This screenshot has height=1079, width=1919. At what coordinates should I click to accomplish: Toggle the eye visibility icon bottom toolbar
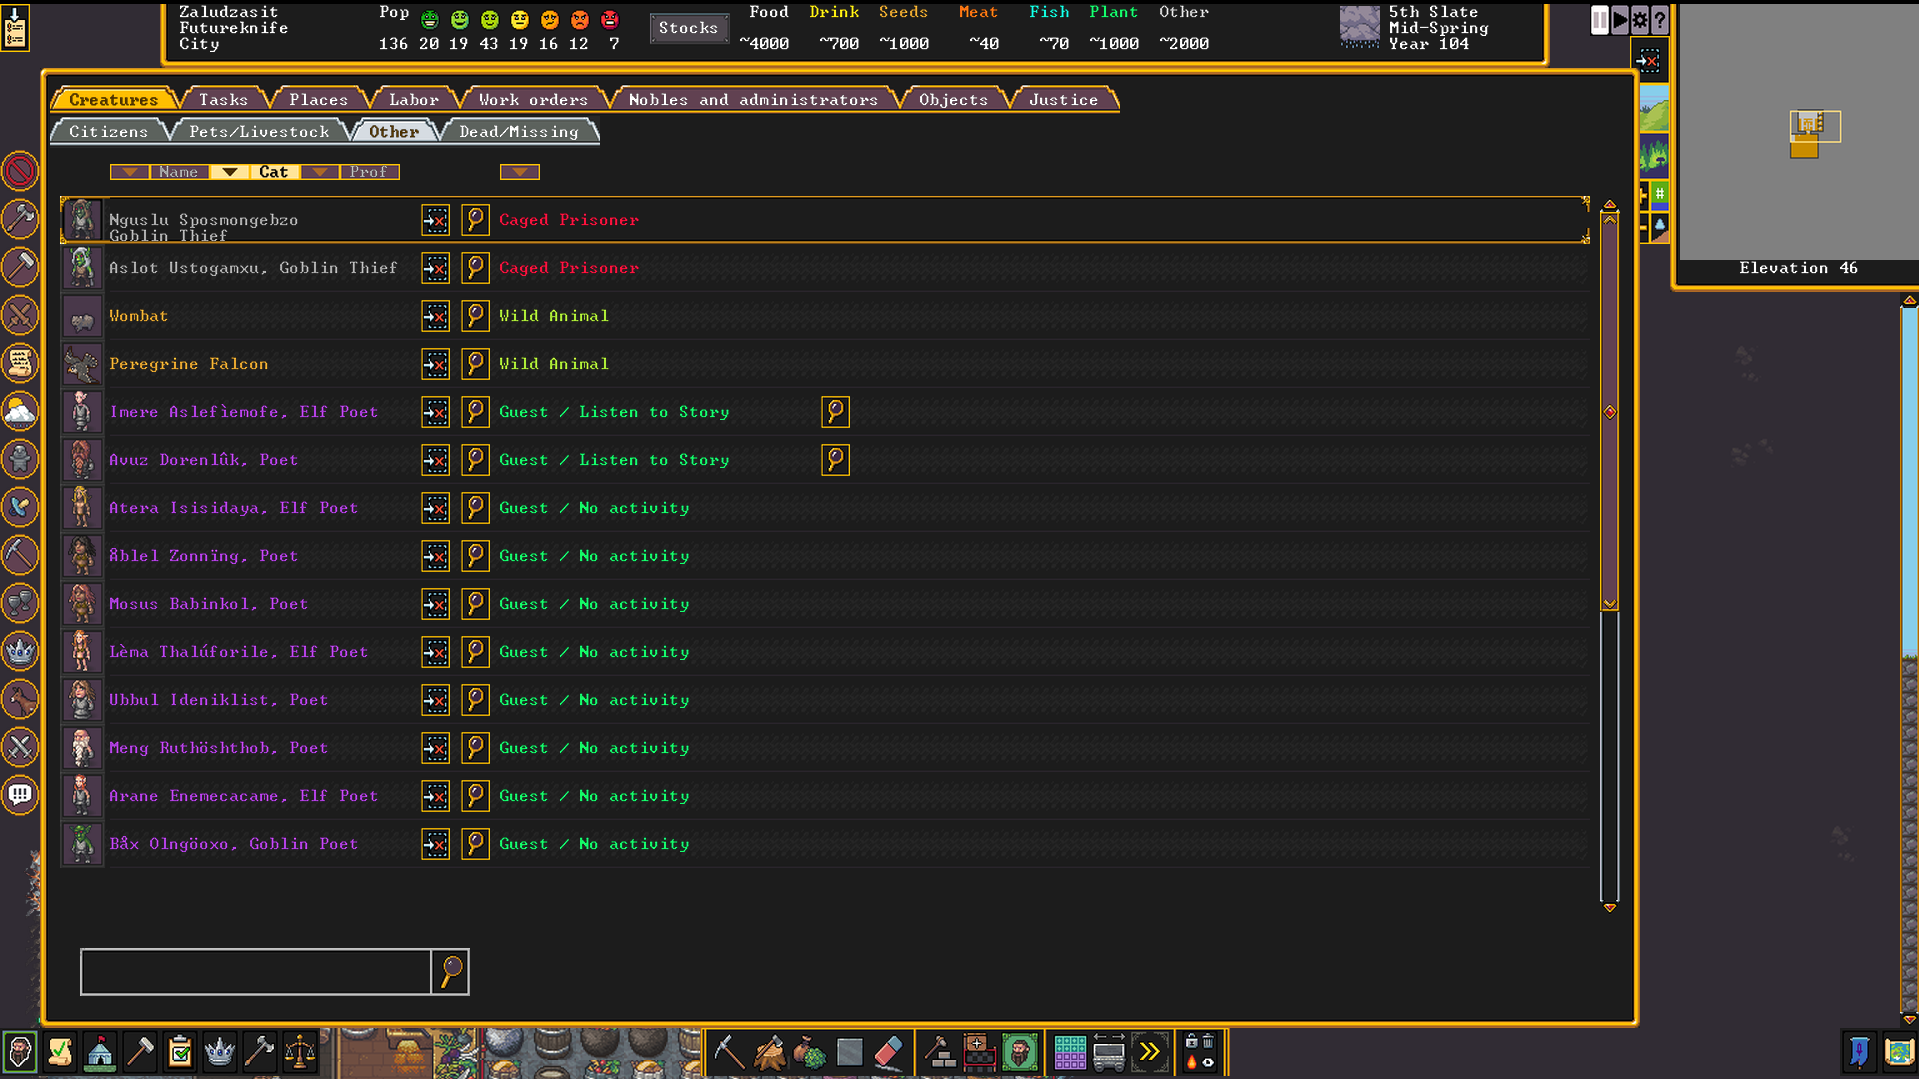pyautogui.click(x=1208, y=1062)
